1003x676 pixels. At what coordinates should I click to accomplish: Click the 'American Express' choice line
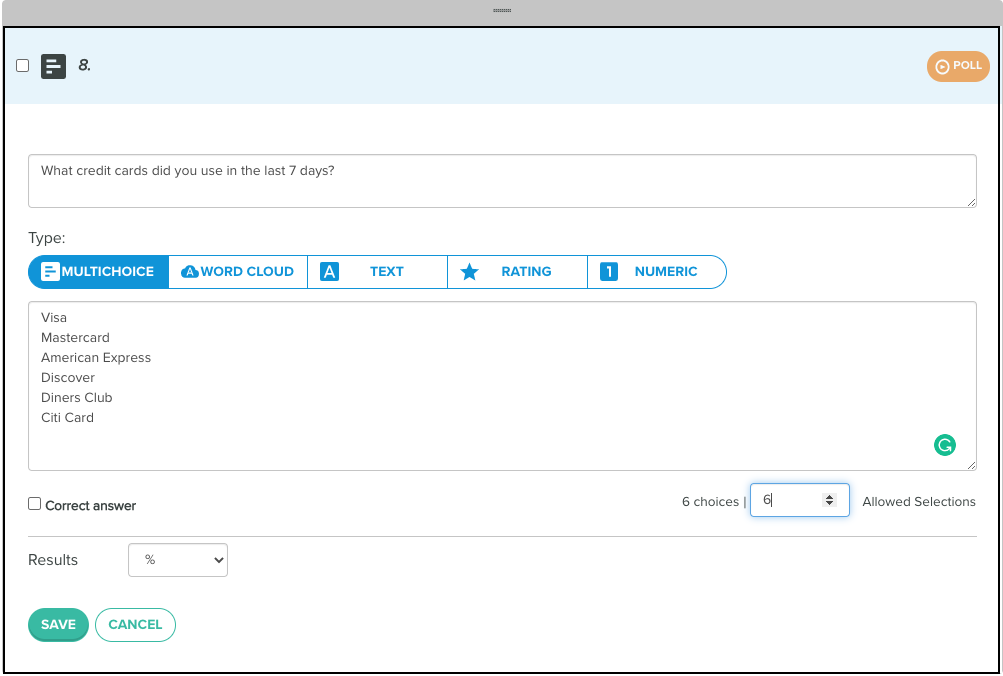[96, 358]
